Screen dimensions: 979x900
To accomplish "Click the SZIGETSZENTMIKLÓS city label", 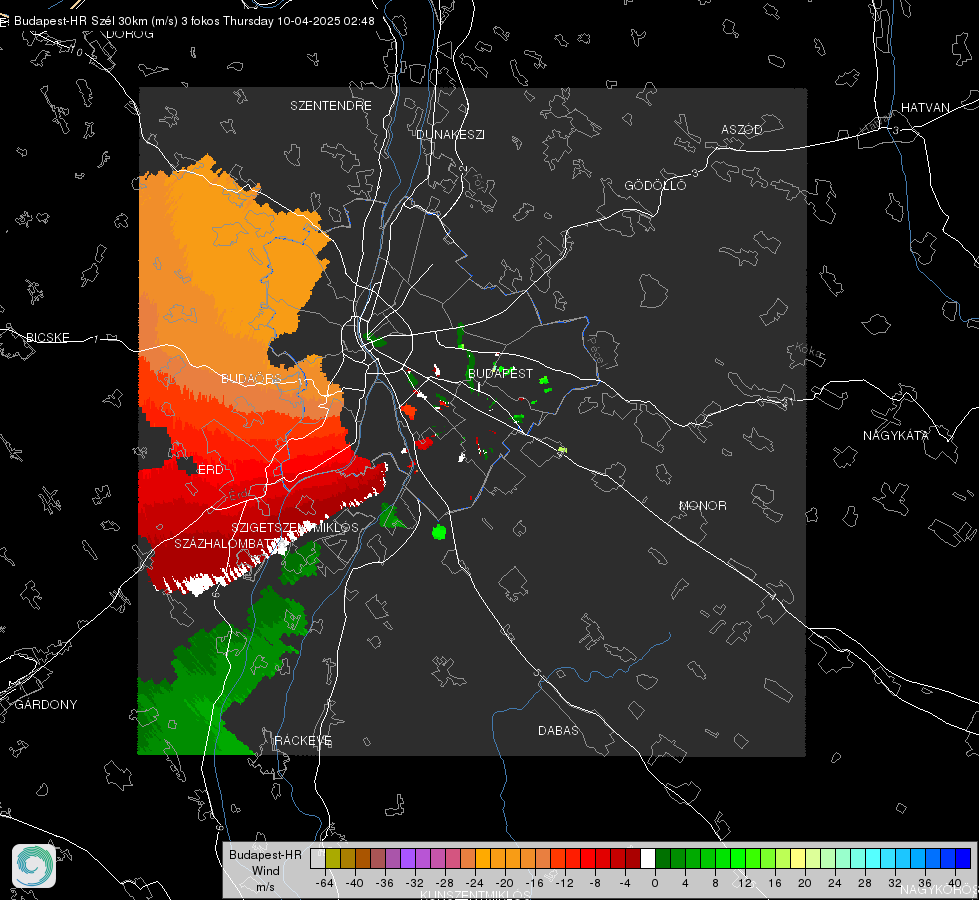I will click(295, 528).
